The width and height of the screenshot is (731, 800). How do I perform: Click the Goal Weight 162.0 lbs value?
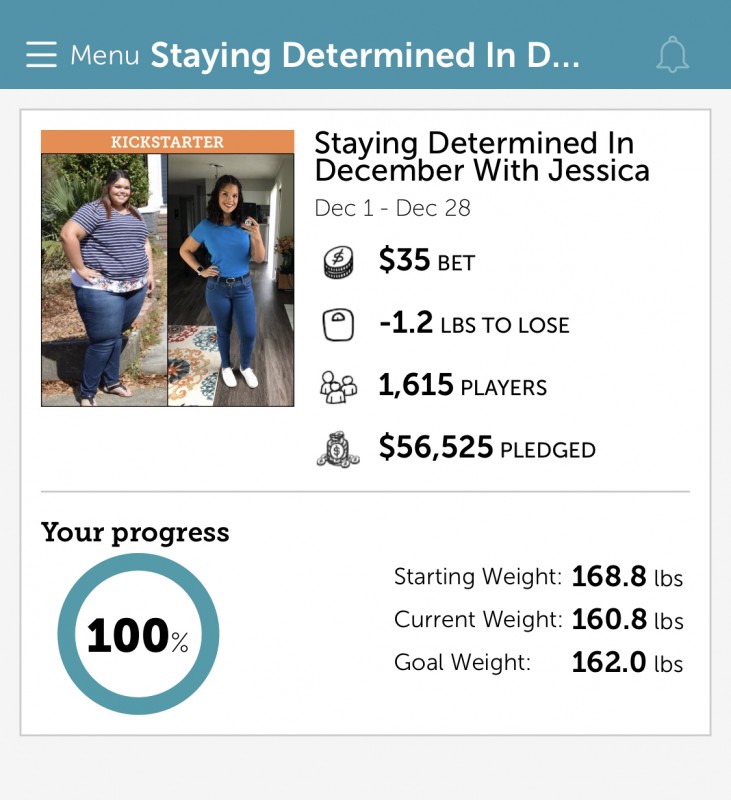627,662
